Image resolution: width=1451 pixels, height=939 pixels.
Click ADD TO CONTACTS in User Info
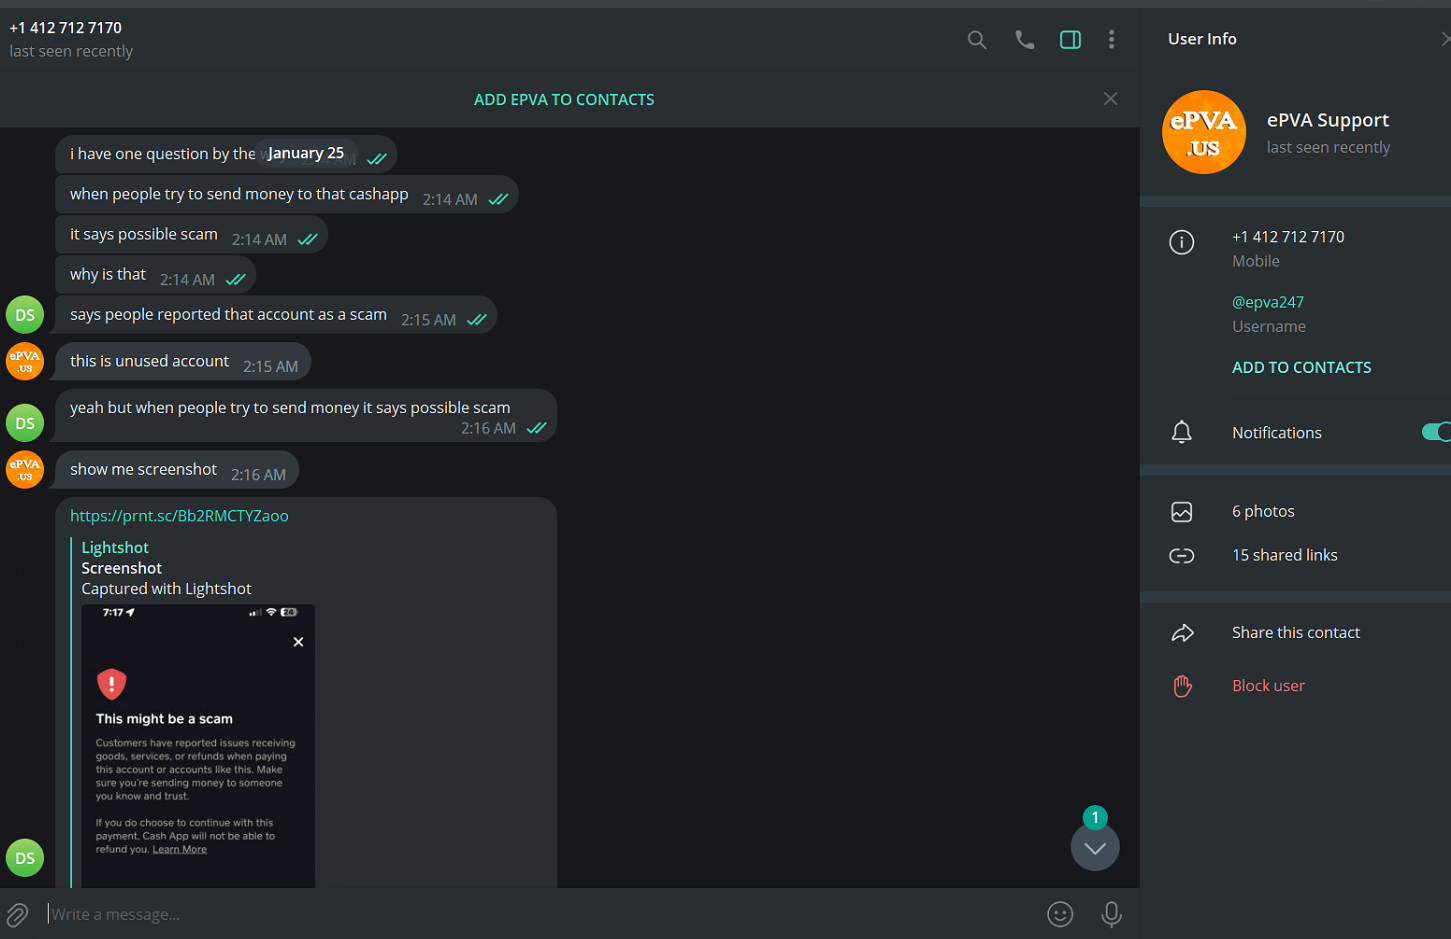coord(1301,368)
